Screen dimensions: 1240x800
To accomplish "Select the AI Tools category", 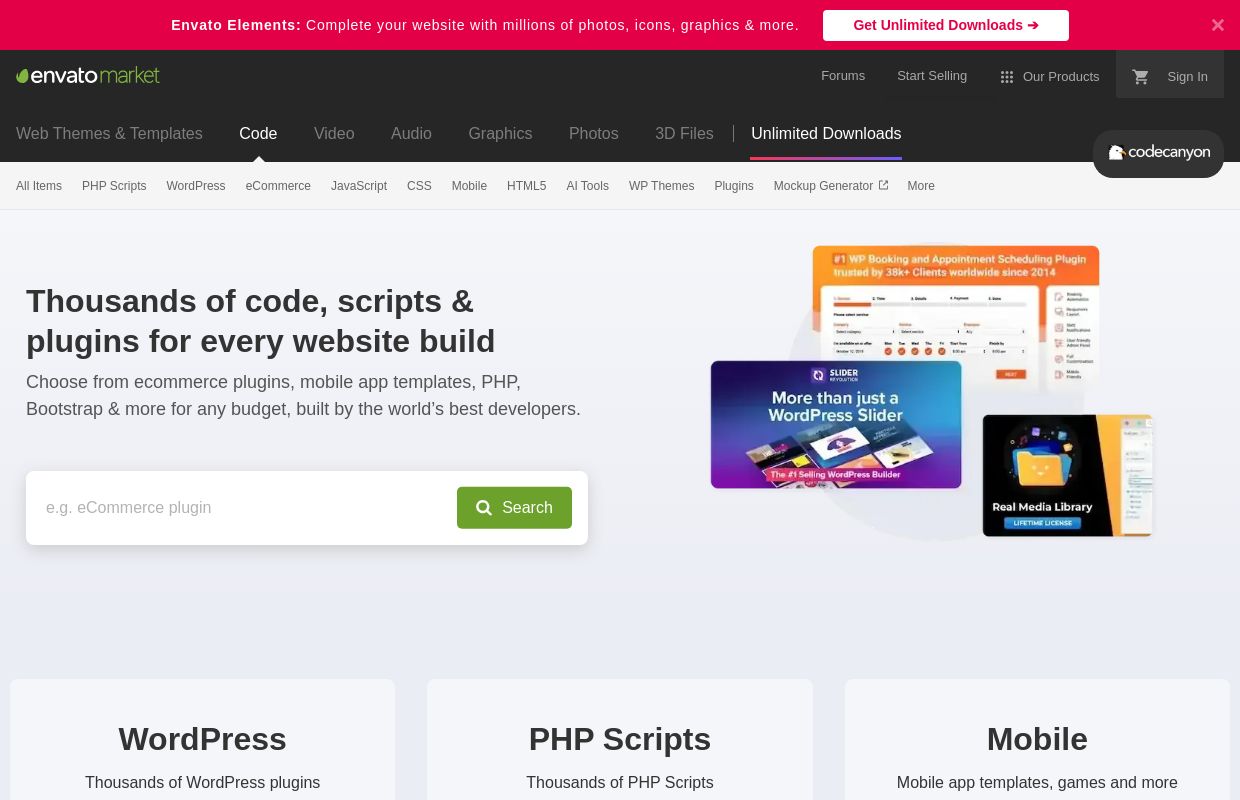I will pos(587,186).
